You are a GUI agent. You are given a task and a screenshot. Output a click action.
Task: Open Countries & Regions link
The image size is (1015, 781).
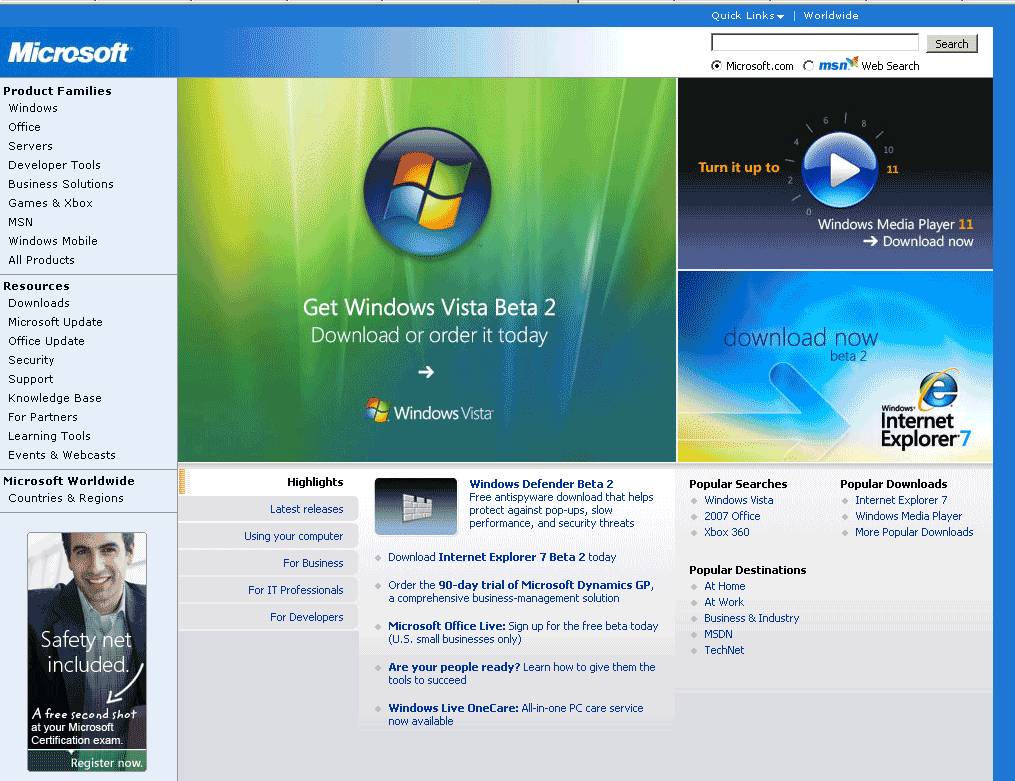pos(66,498)
